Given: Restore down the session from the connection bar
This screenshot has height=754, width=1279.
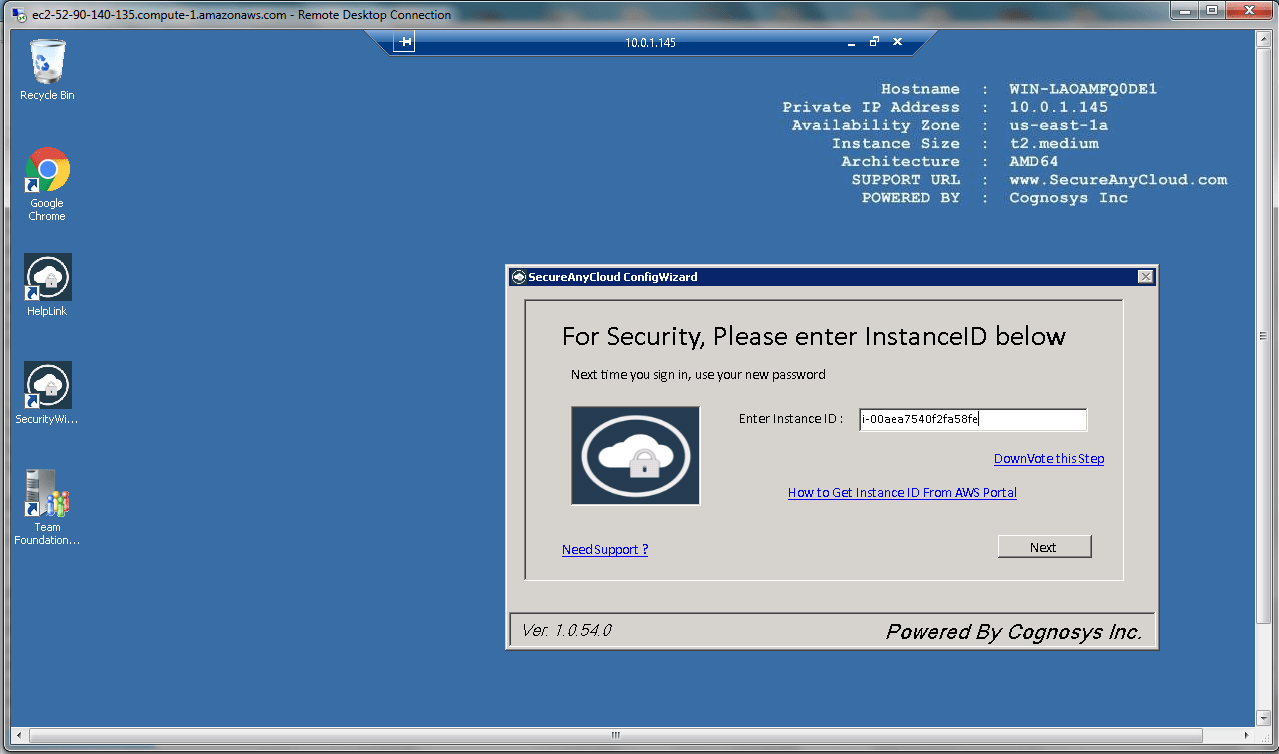Looking at the screenshot, I should point(874,42).
